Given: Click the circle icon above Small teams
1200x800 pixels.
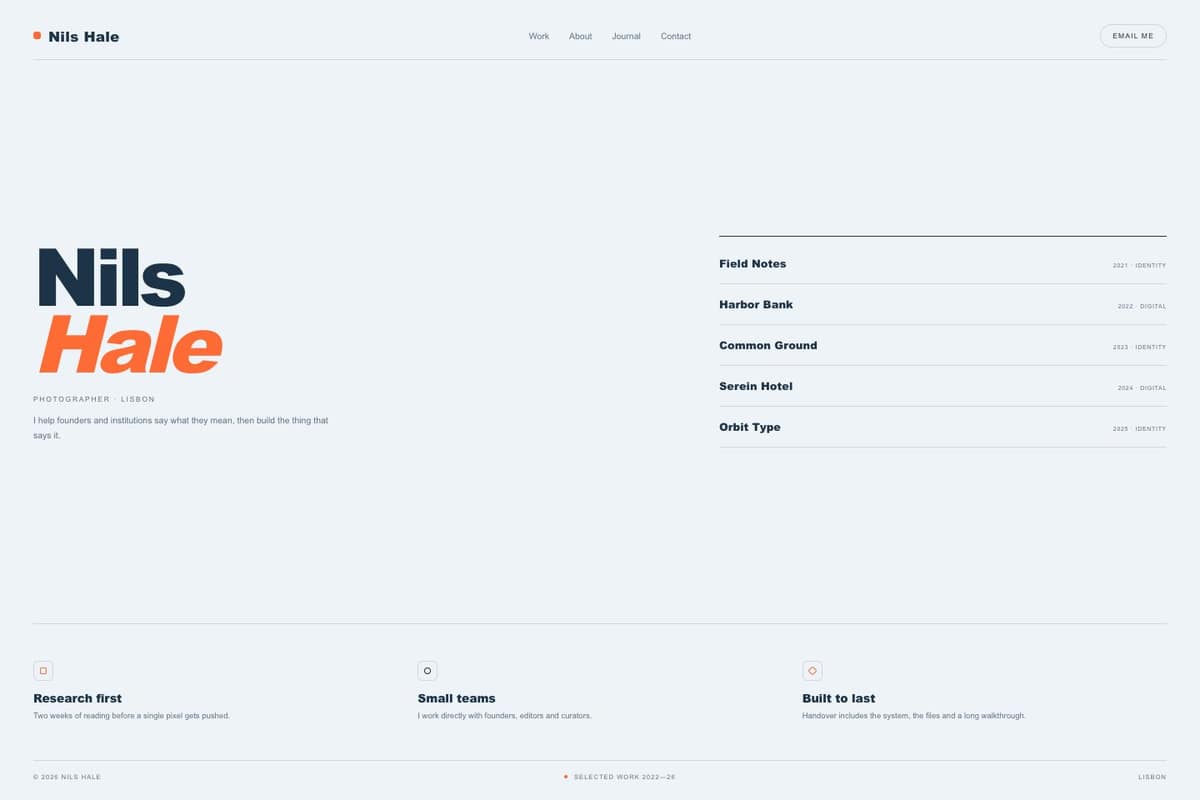Looking at the screenshot, I should point(427,671).
